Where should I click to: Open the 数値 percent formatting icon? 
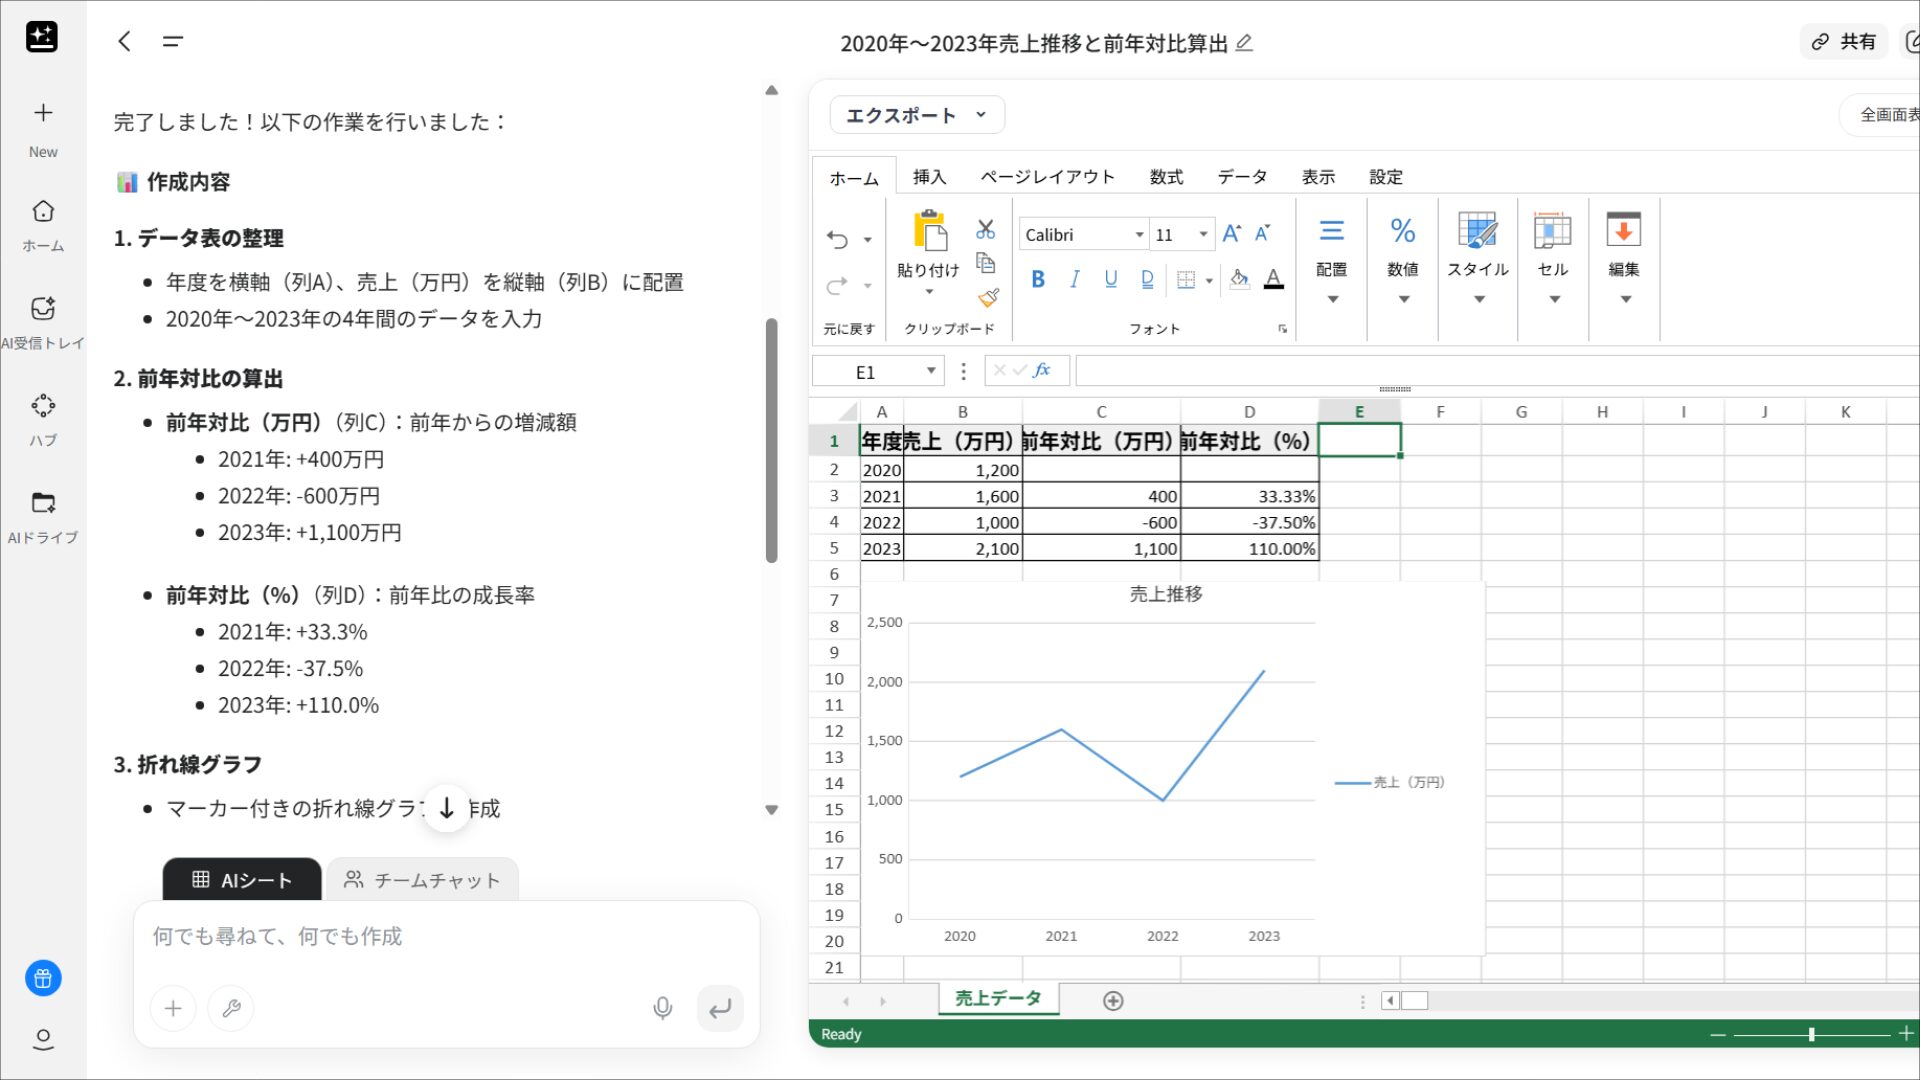tap(1402, 232)
